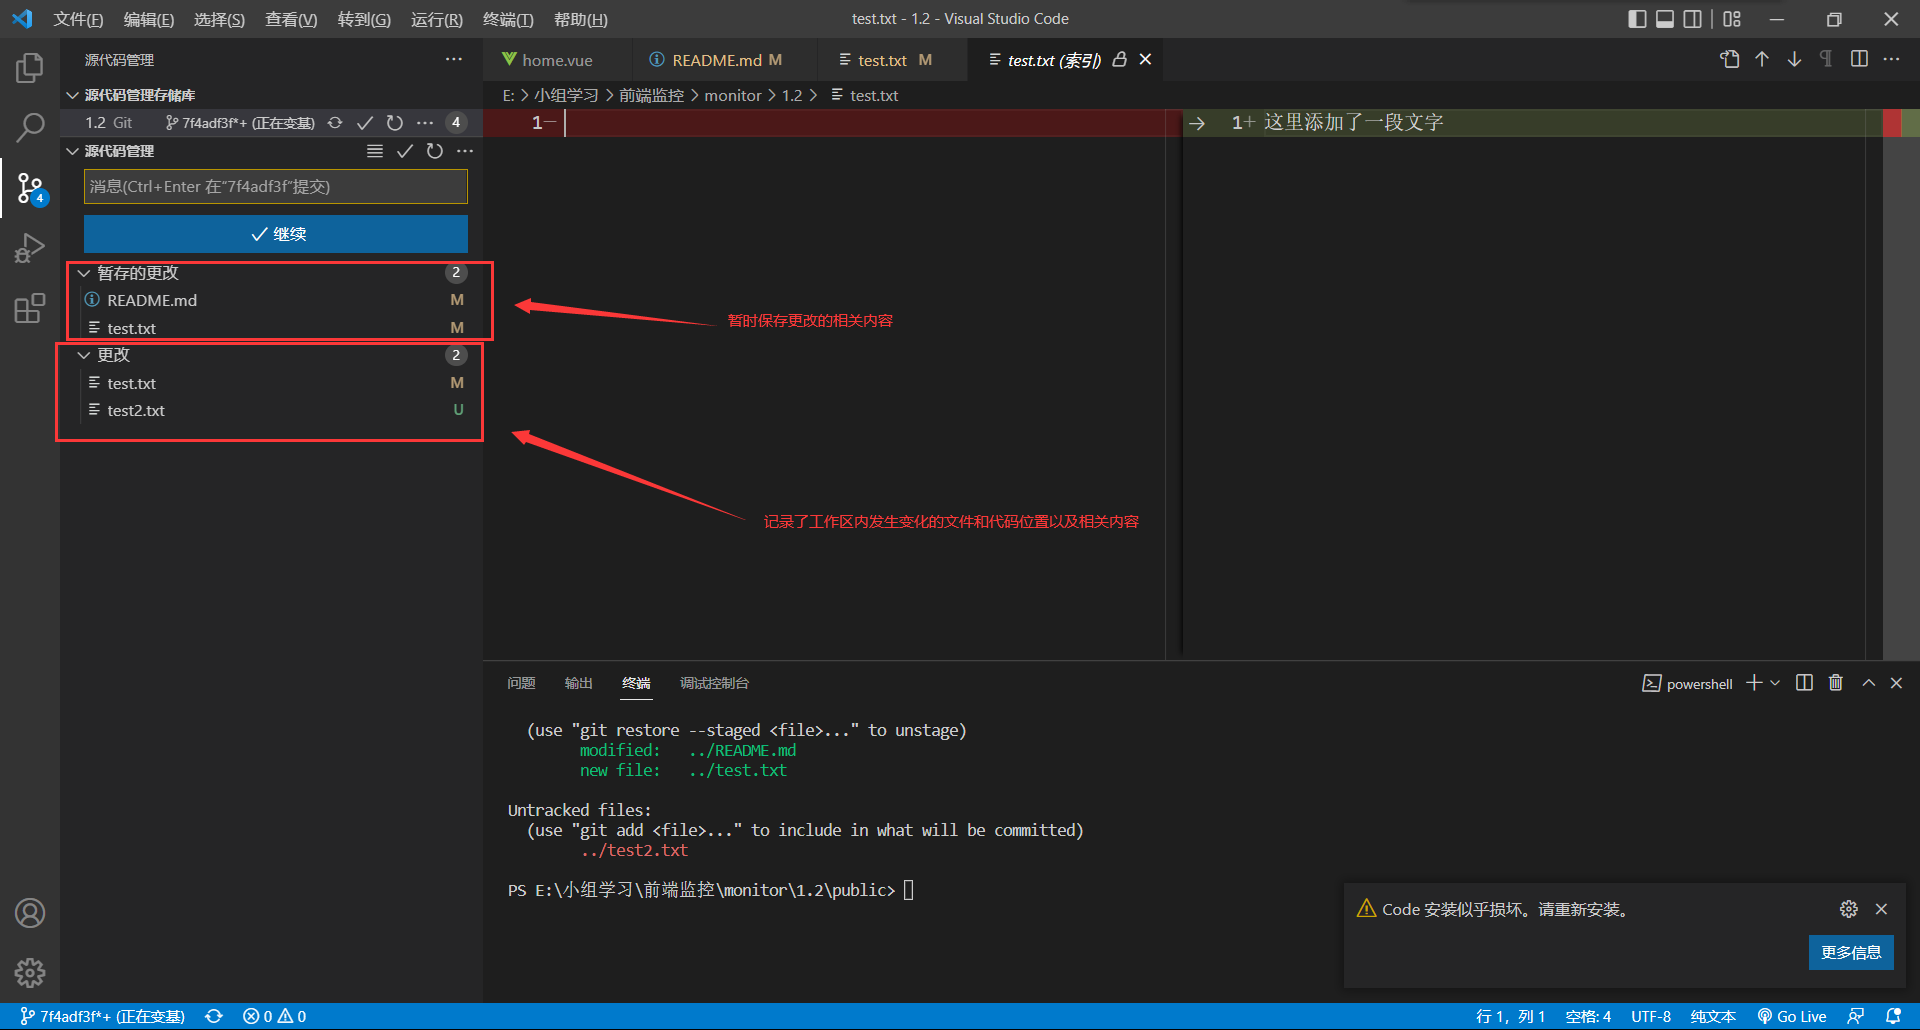Image resolution: width=1920 pixels, height=1030 pixels.
Task: Click refresh icon in 1.2 Git repository row
Action: click(395, 123)
